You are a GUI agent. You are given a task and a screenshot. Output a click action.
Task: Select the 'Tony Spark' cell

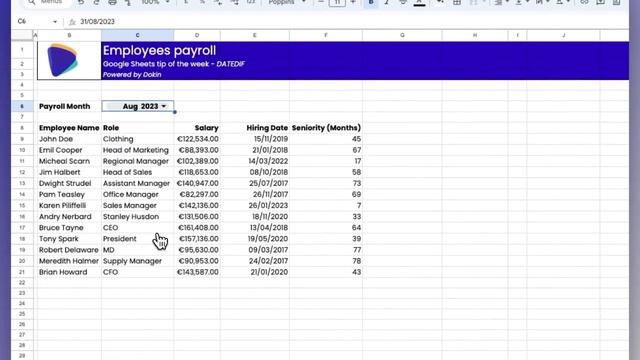pos(69,238)
